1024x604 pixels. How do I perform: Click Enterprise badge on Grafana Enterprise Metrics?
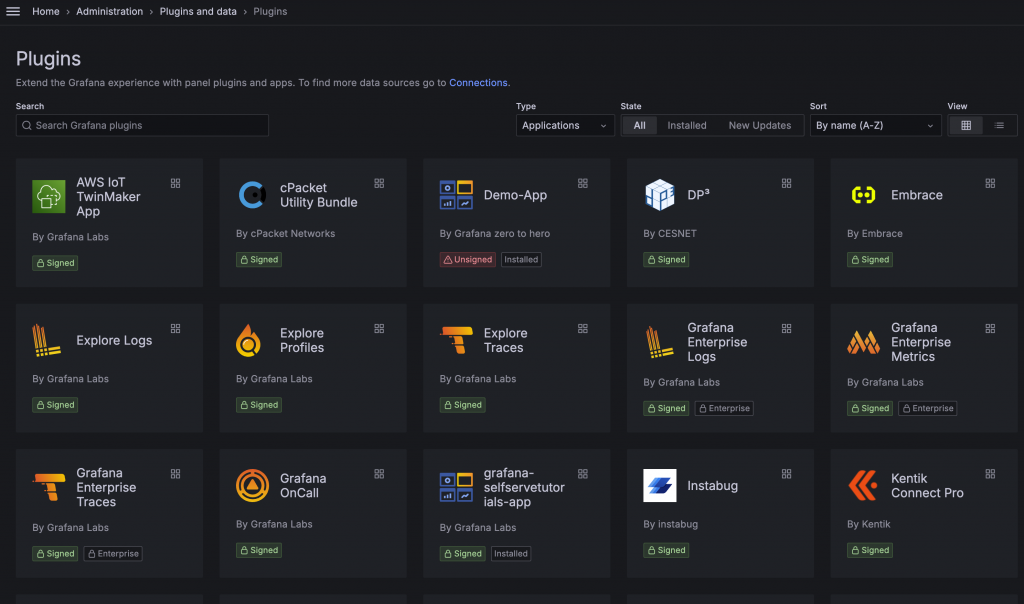[927, 408]
